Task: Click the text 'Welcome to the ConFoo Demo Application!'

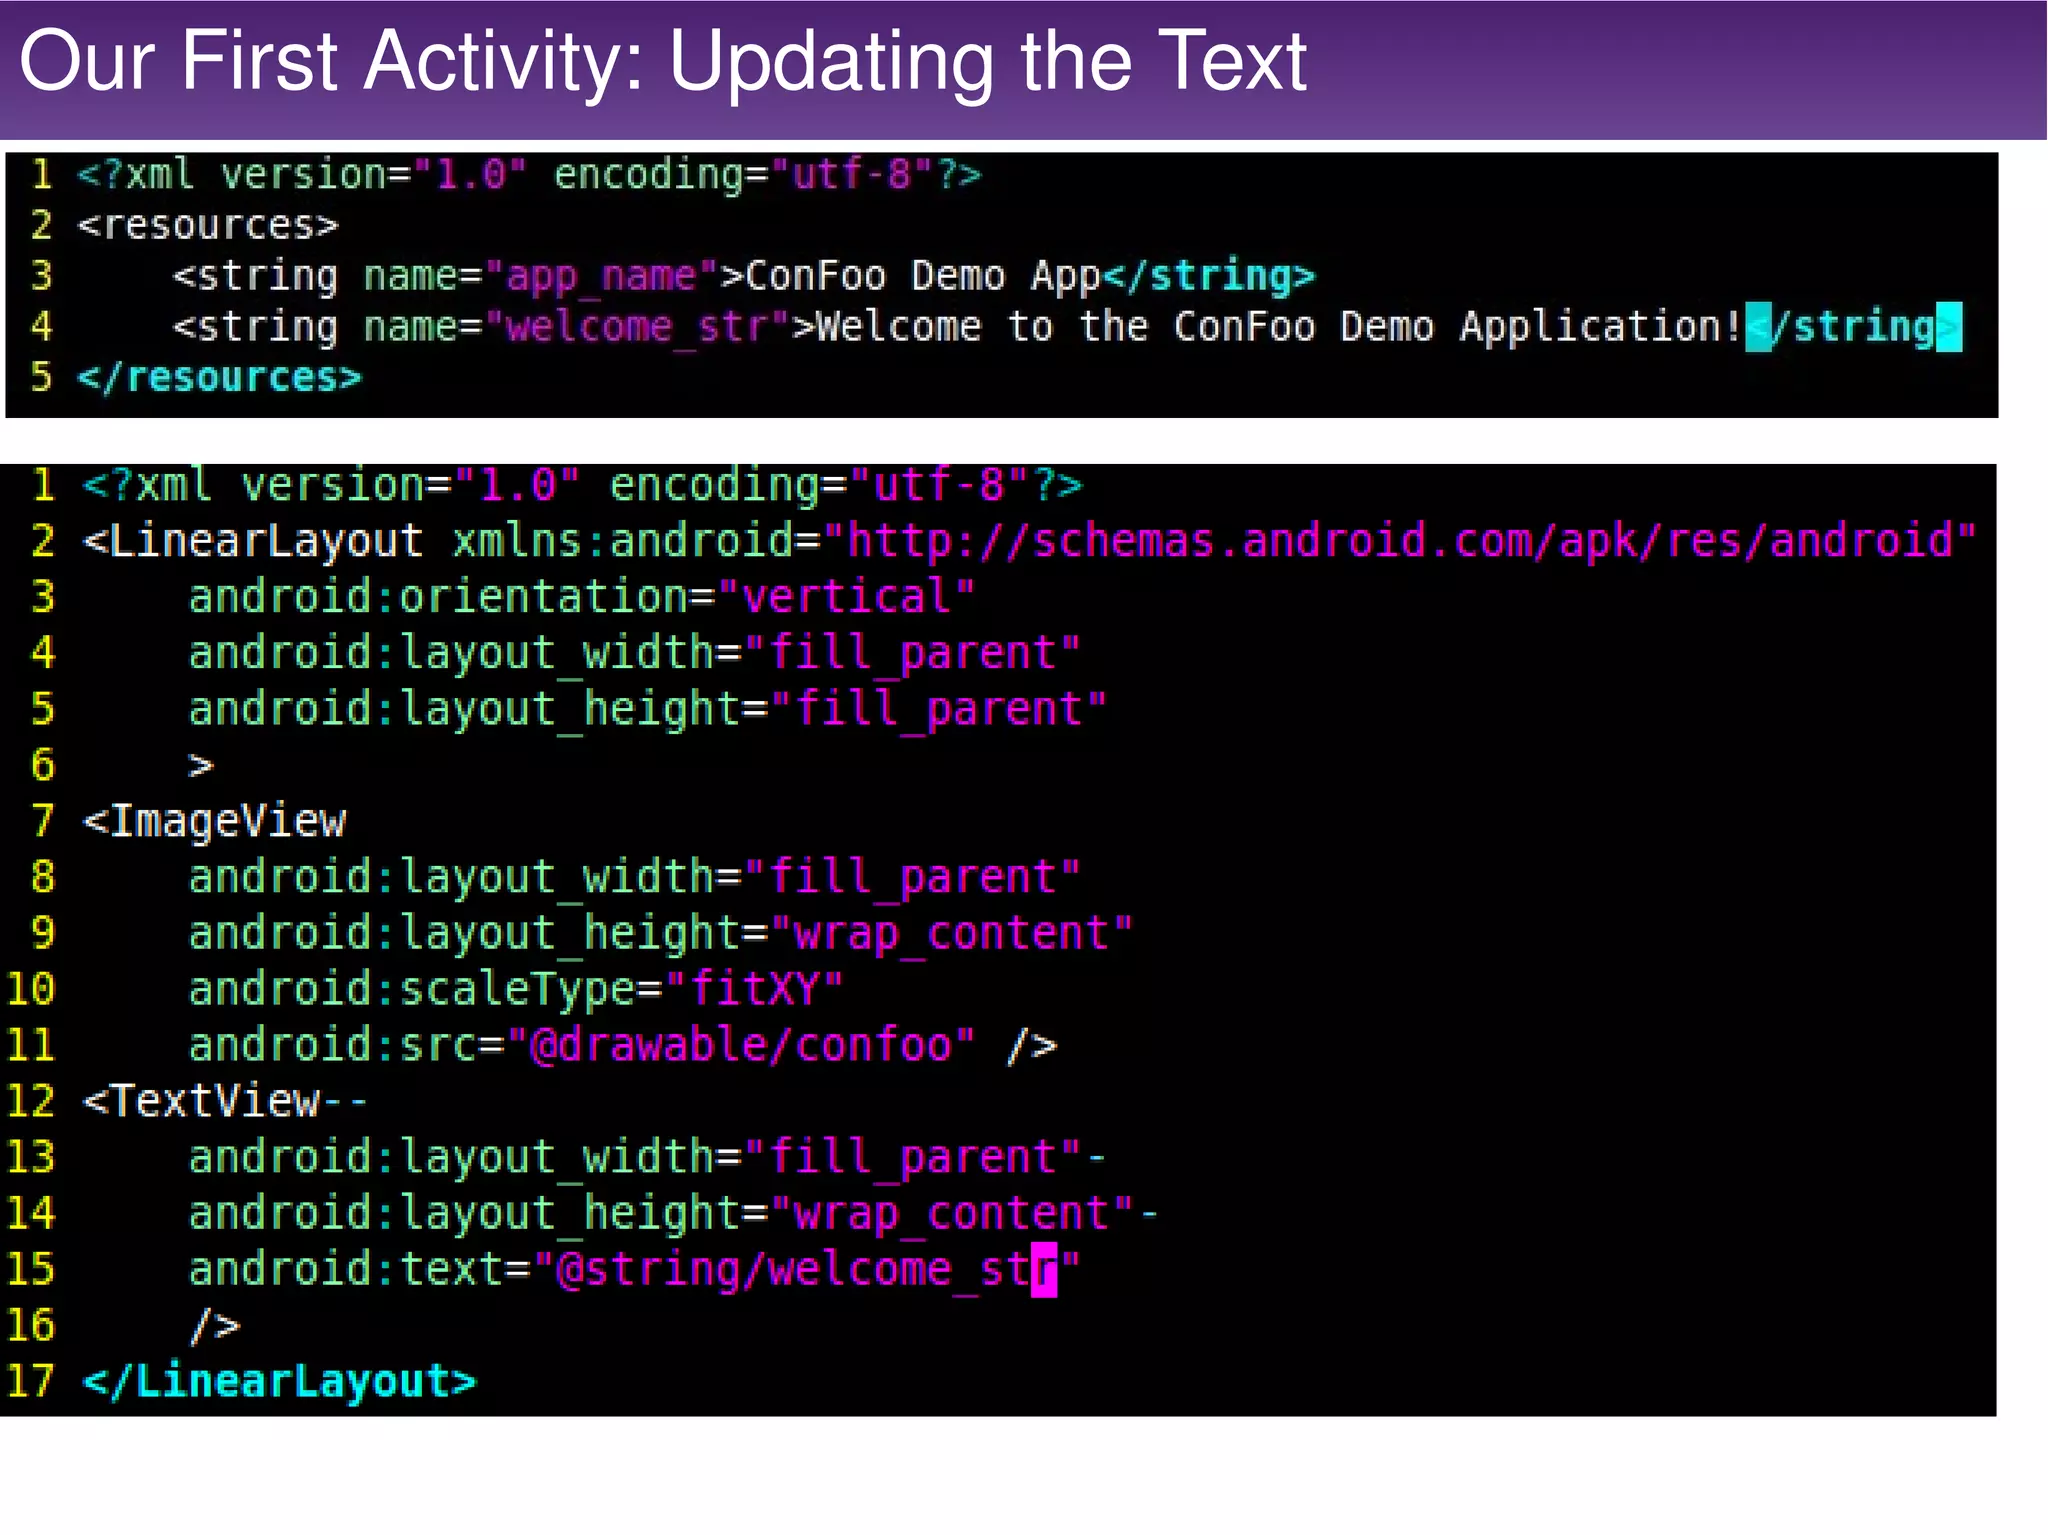Action: tap(1279, 327)
